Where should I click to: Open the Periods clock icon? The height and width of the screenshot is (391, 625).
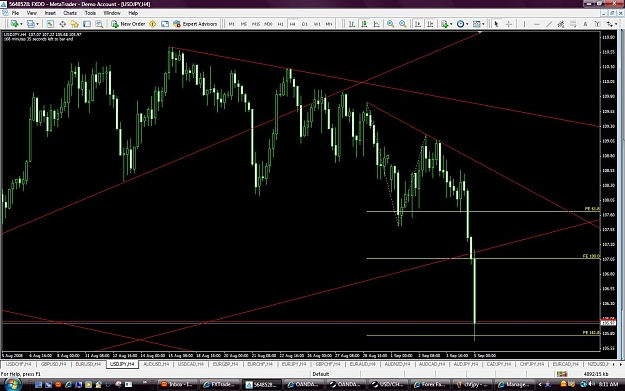pos(460,24)
